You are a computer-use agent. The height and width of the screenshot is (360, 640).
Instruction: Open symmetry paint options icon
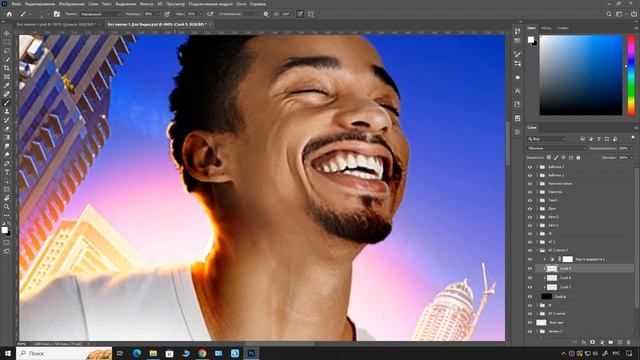point(311,14)
